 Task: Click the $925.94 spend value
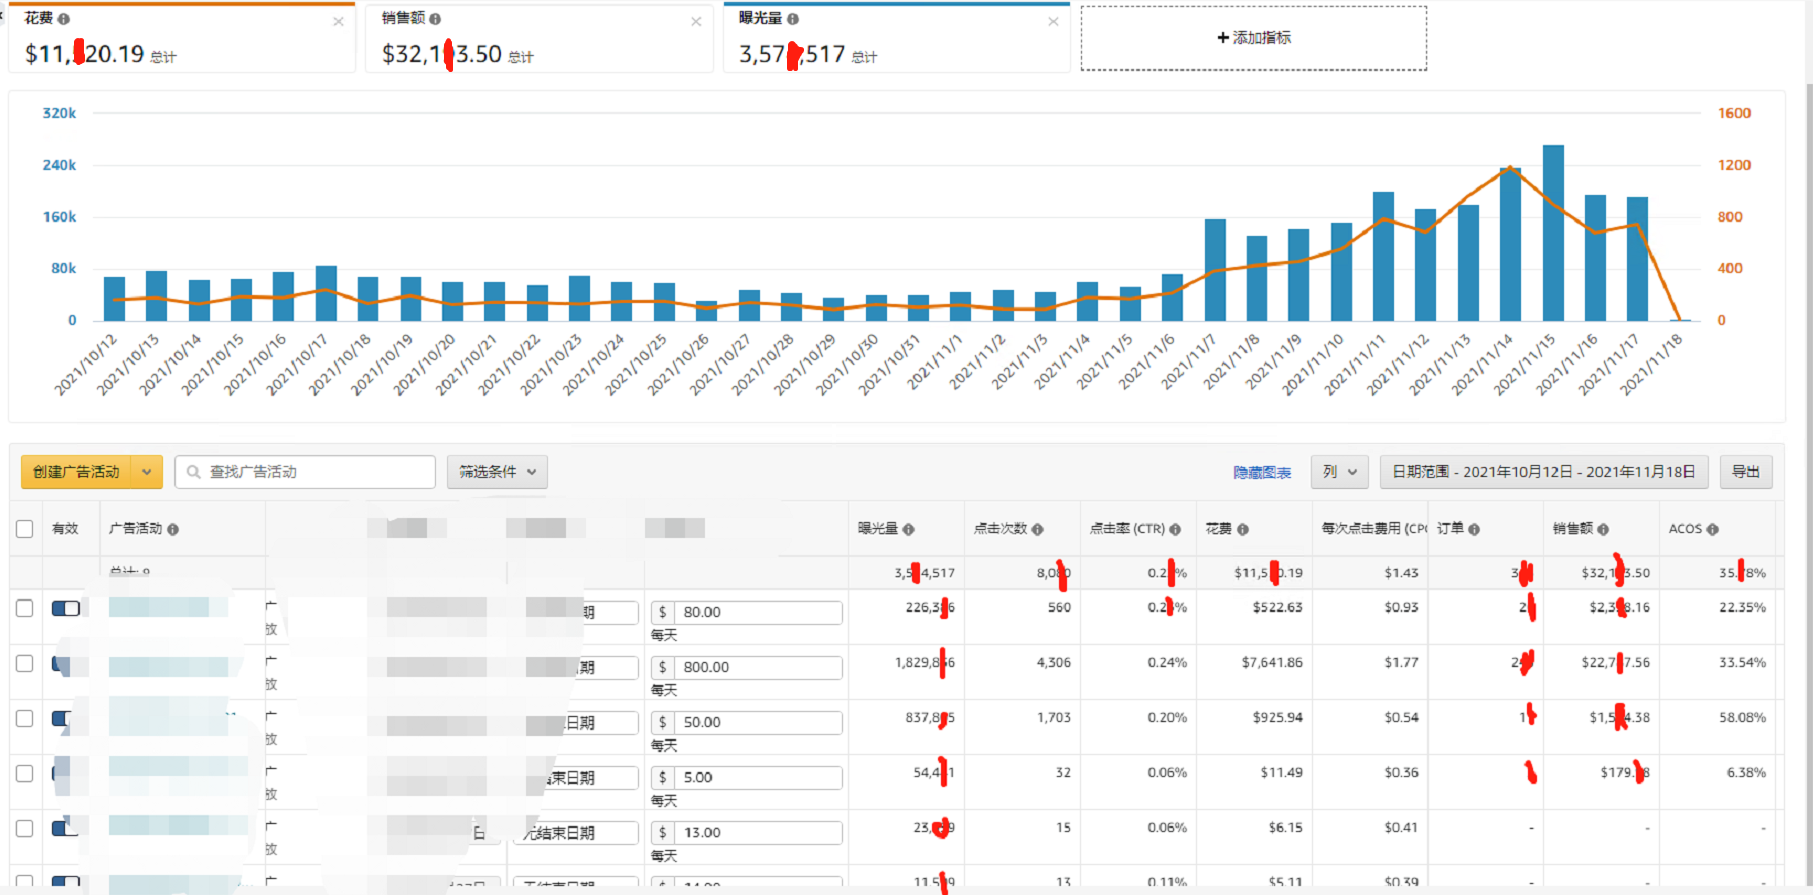(x=1278, y=718)
